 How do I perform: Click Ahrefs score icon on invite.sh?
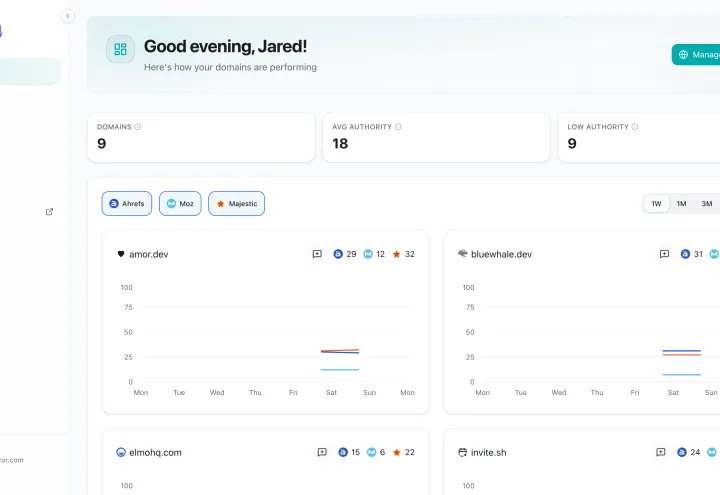[x=682, y=452]
